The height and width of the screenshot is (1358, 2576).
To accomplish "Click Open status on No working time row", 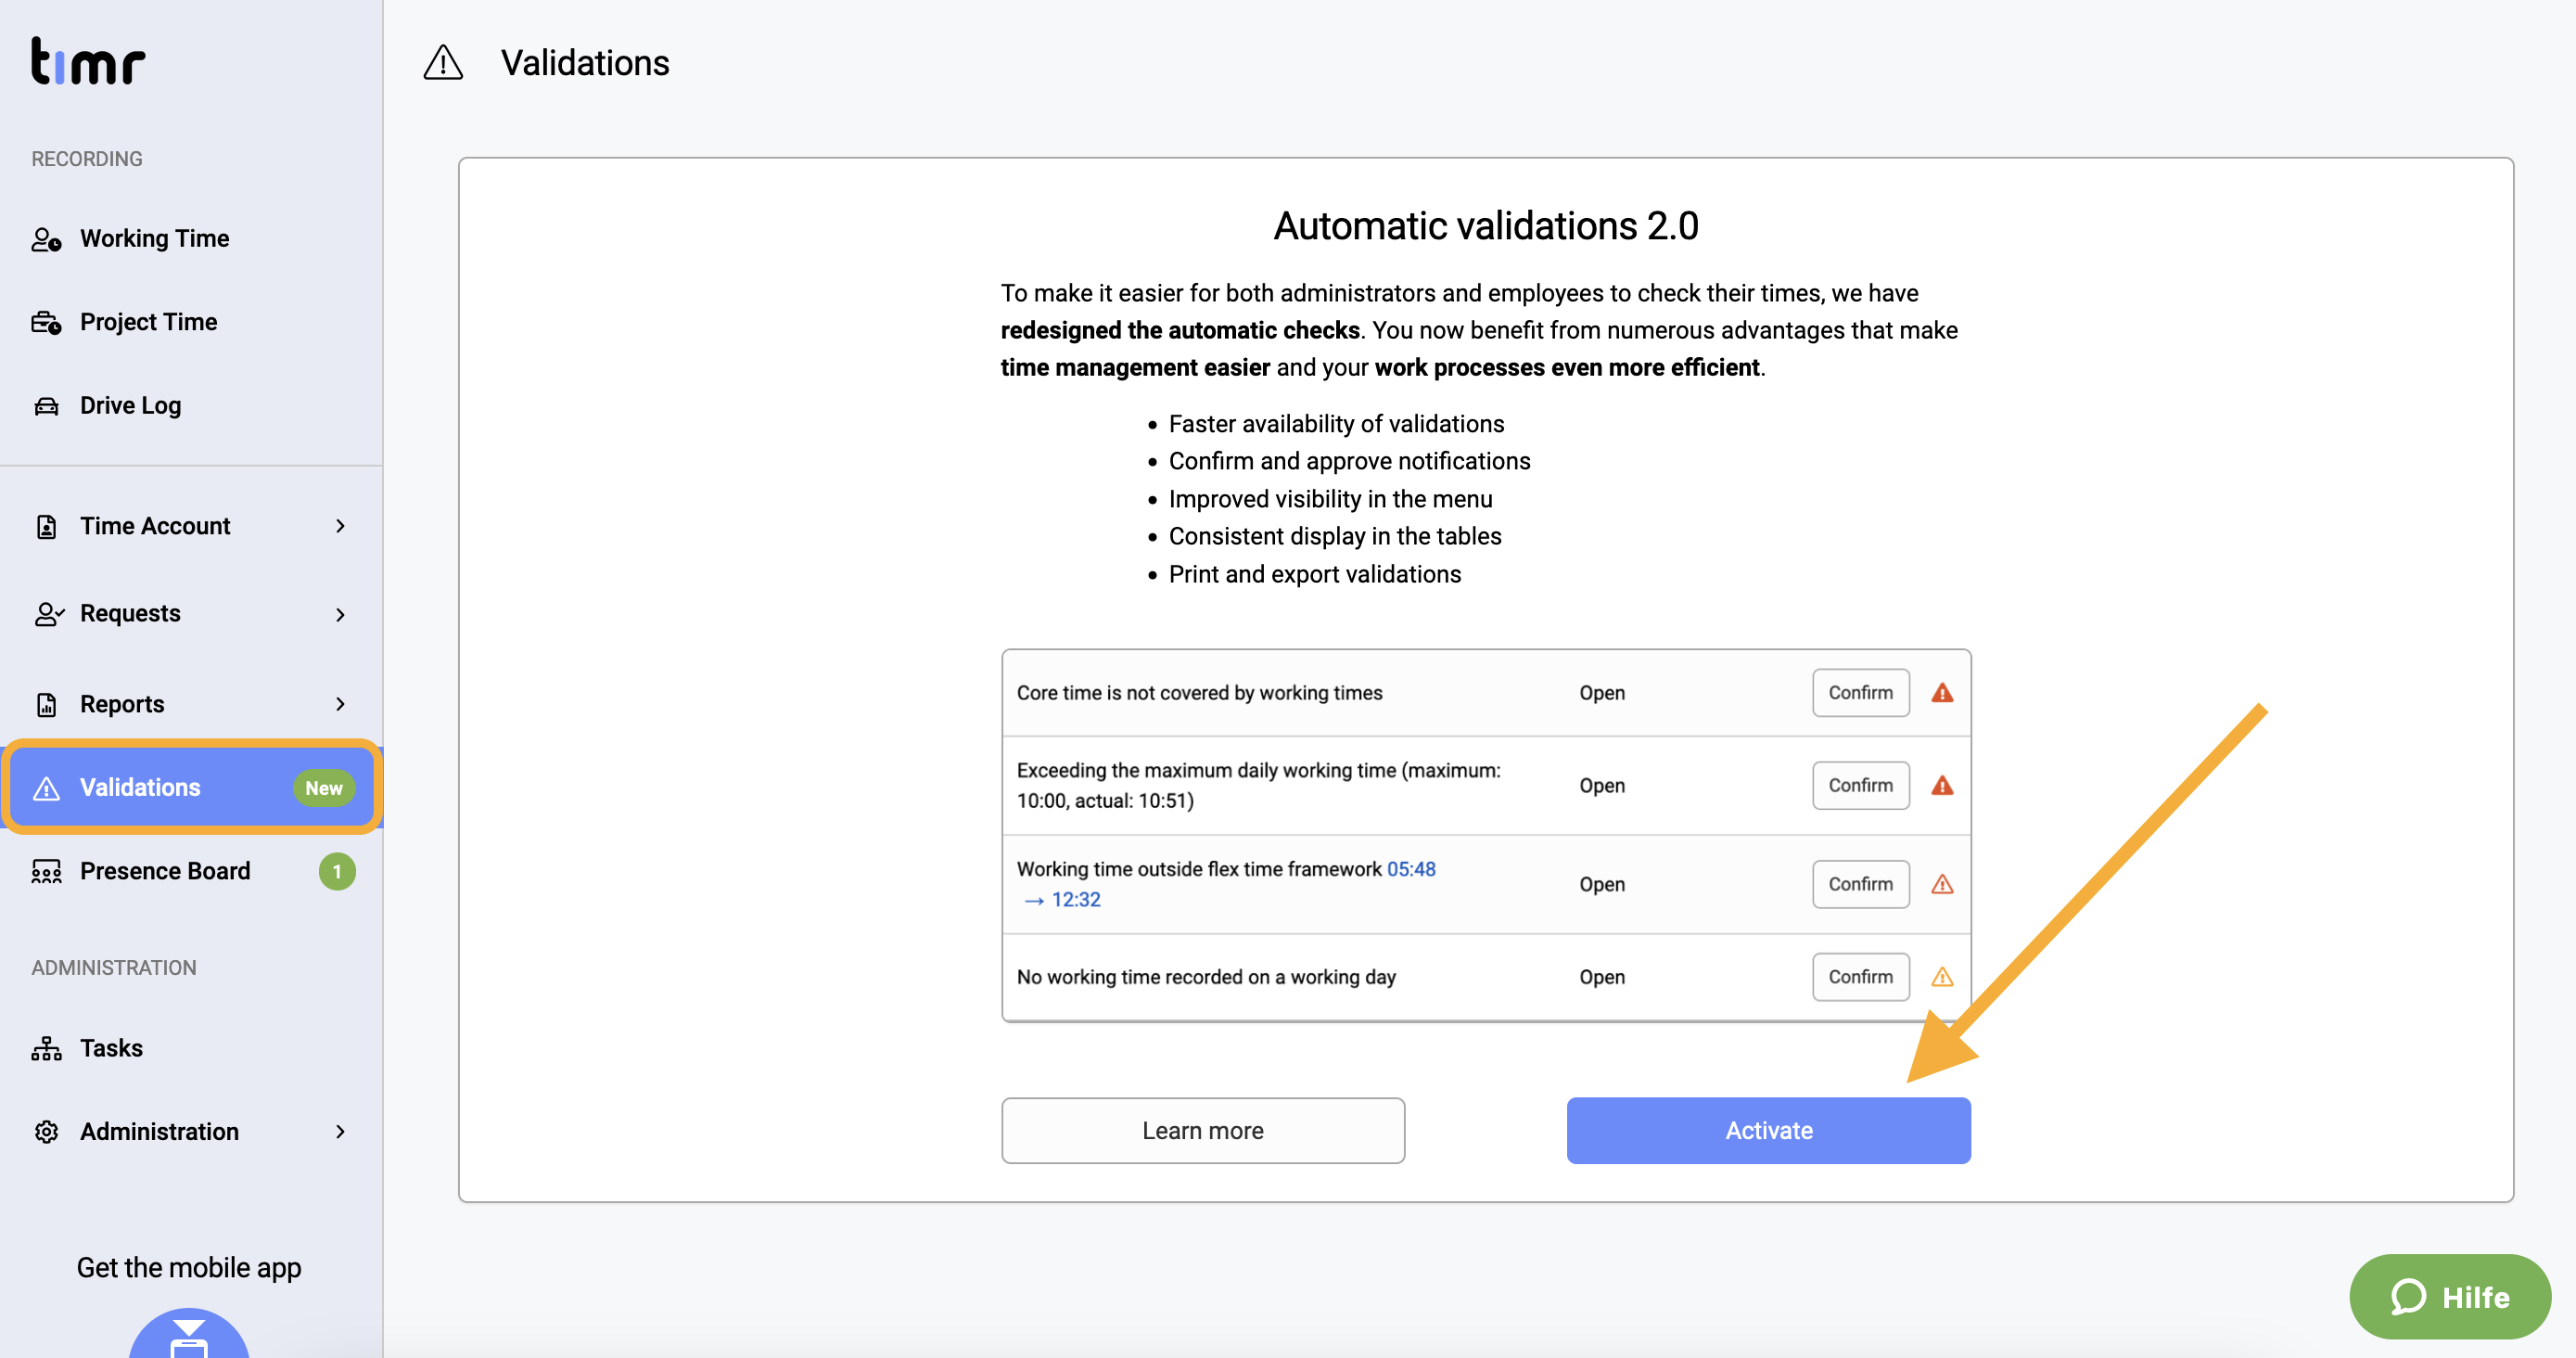I will [1602, 978].
